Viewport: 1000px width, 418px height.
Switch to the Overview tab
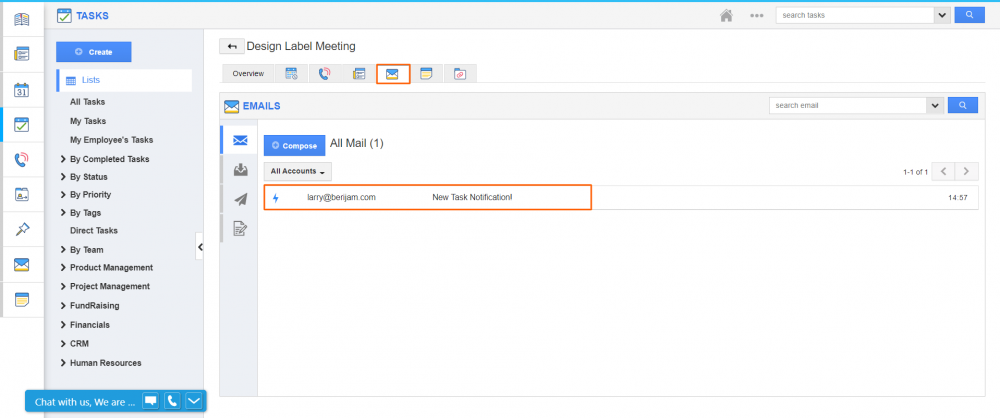tap(248, 74)
